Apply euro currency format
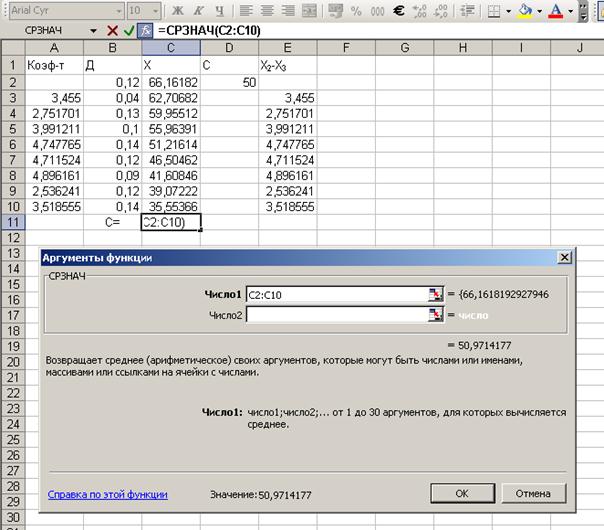The width and height of the screenshot is (604, 530). [398, 10]
